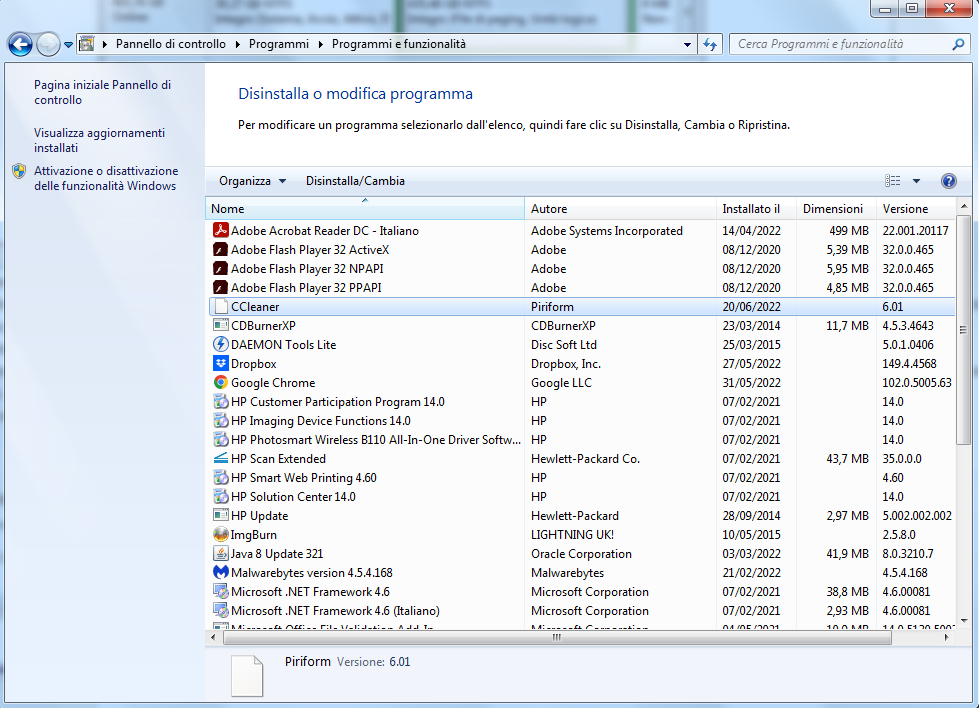Open the Organizza dropdown menu

[252, 181]
